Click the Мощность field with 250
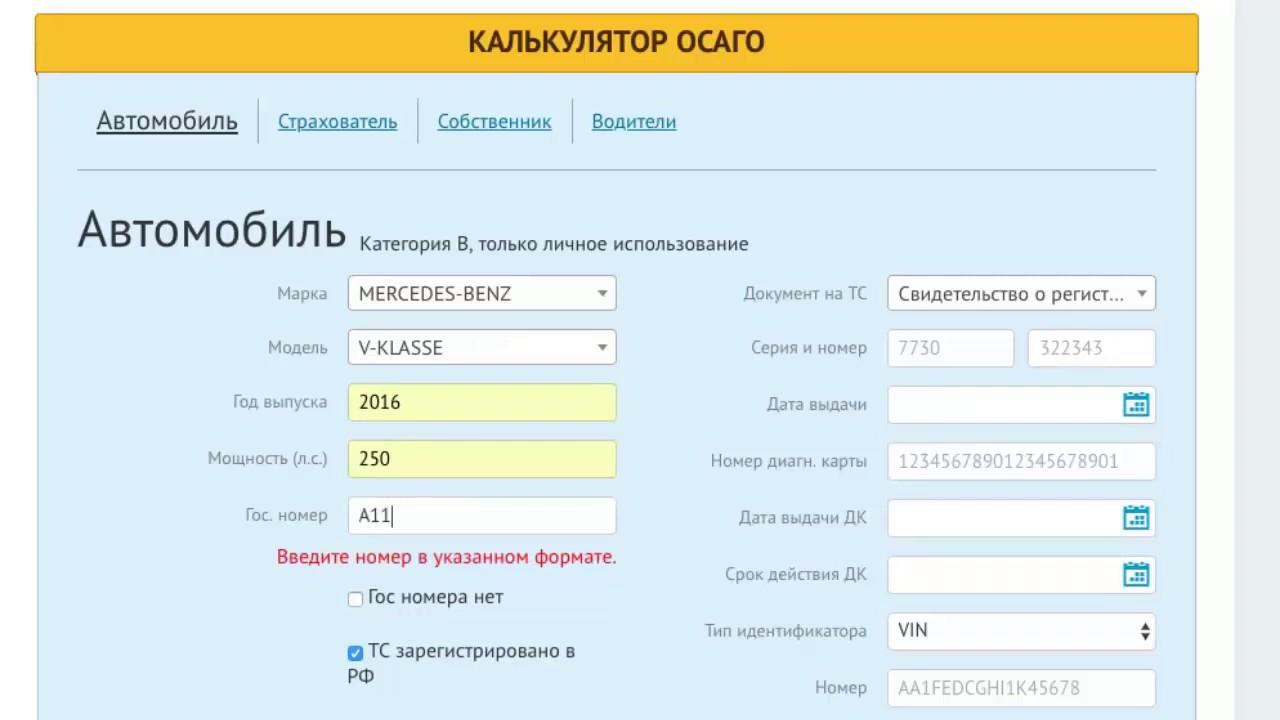The height and width of the screenshot is (720, 1280). click(x=482, y=459)
